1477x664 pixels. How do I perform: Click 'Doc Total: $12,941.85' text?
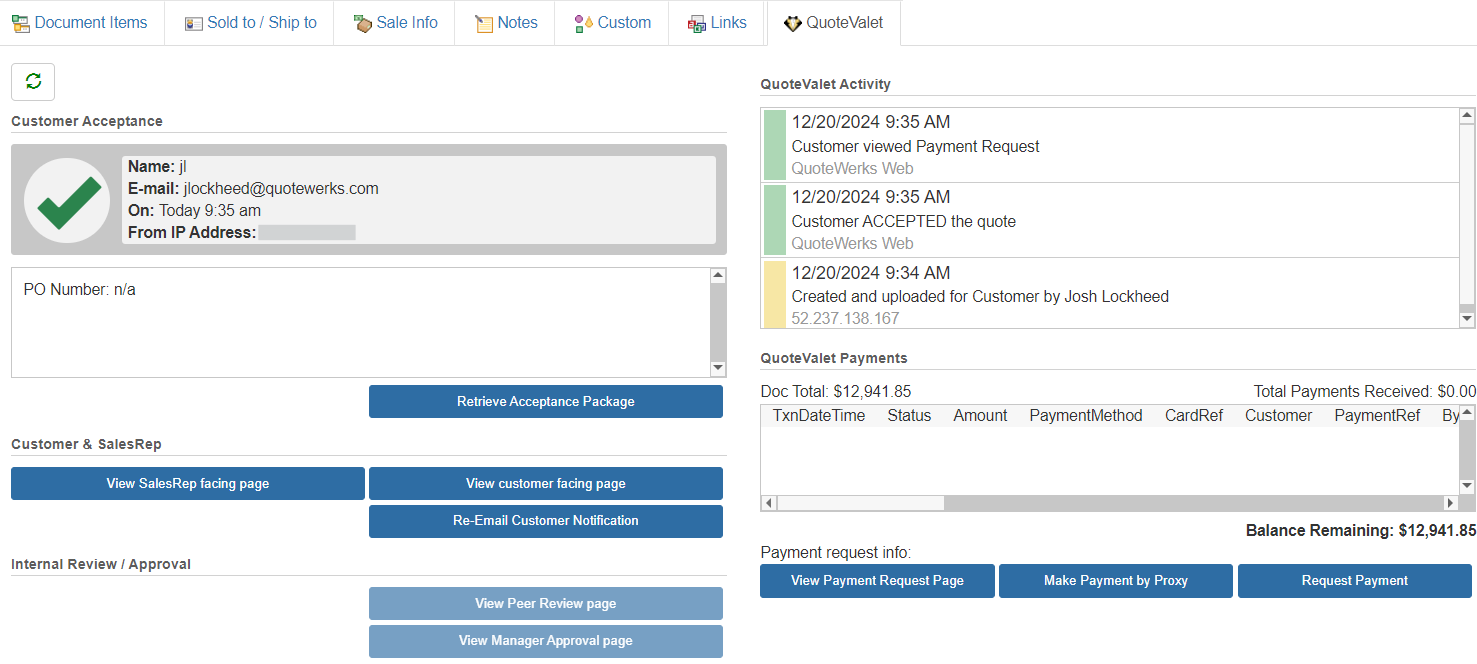[x=836, y=392]
